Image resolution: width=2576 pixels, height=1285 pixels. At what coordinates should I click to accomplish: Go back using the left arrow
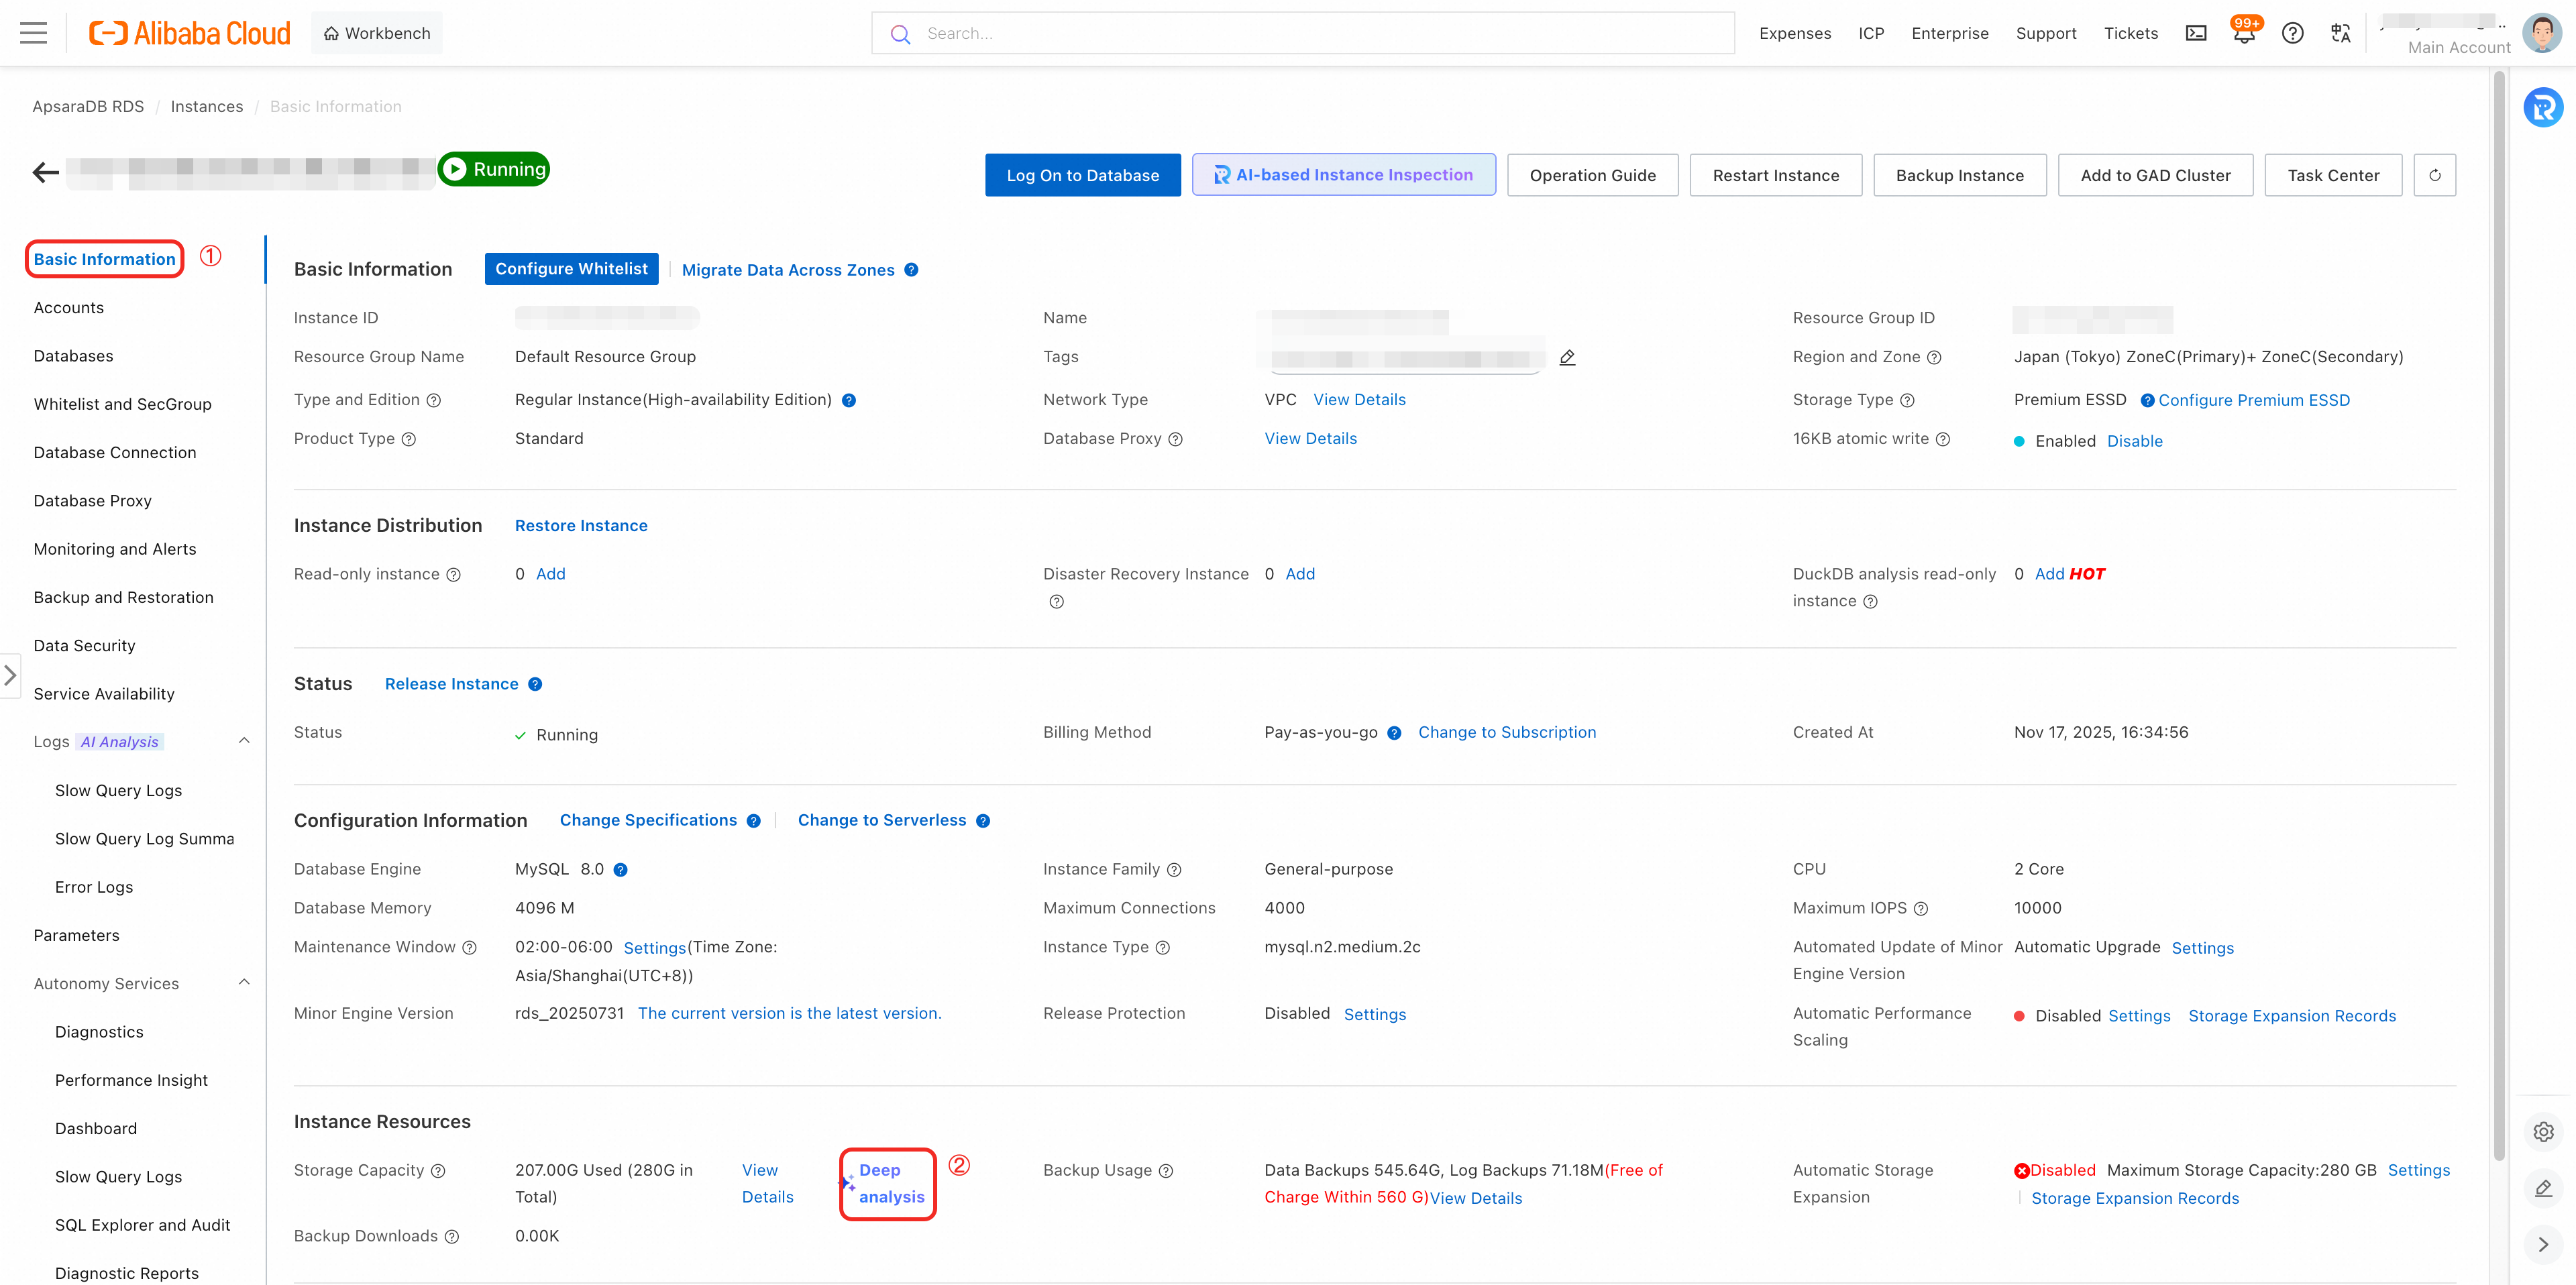pos(46,173)
